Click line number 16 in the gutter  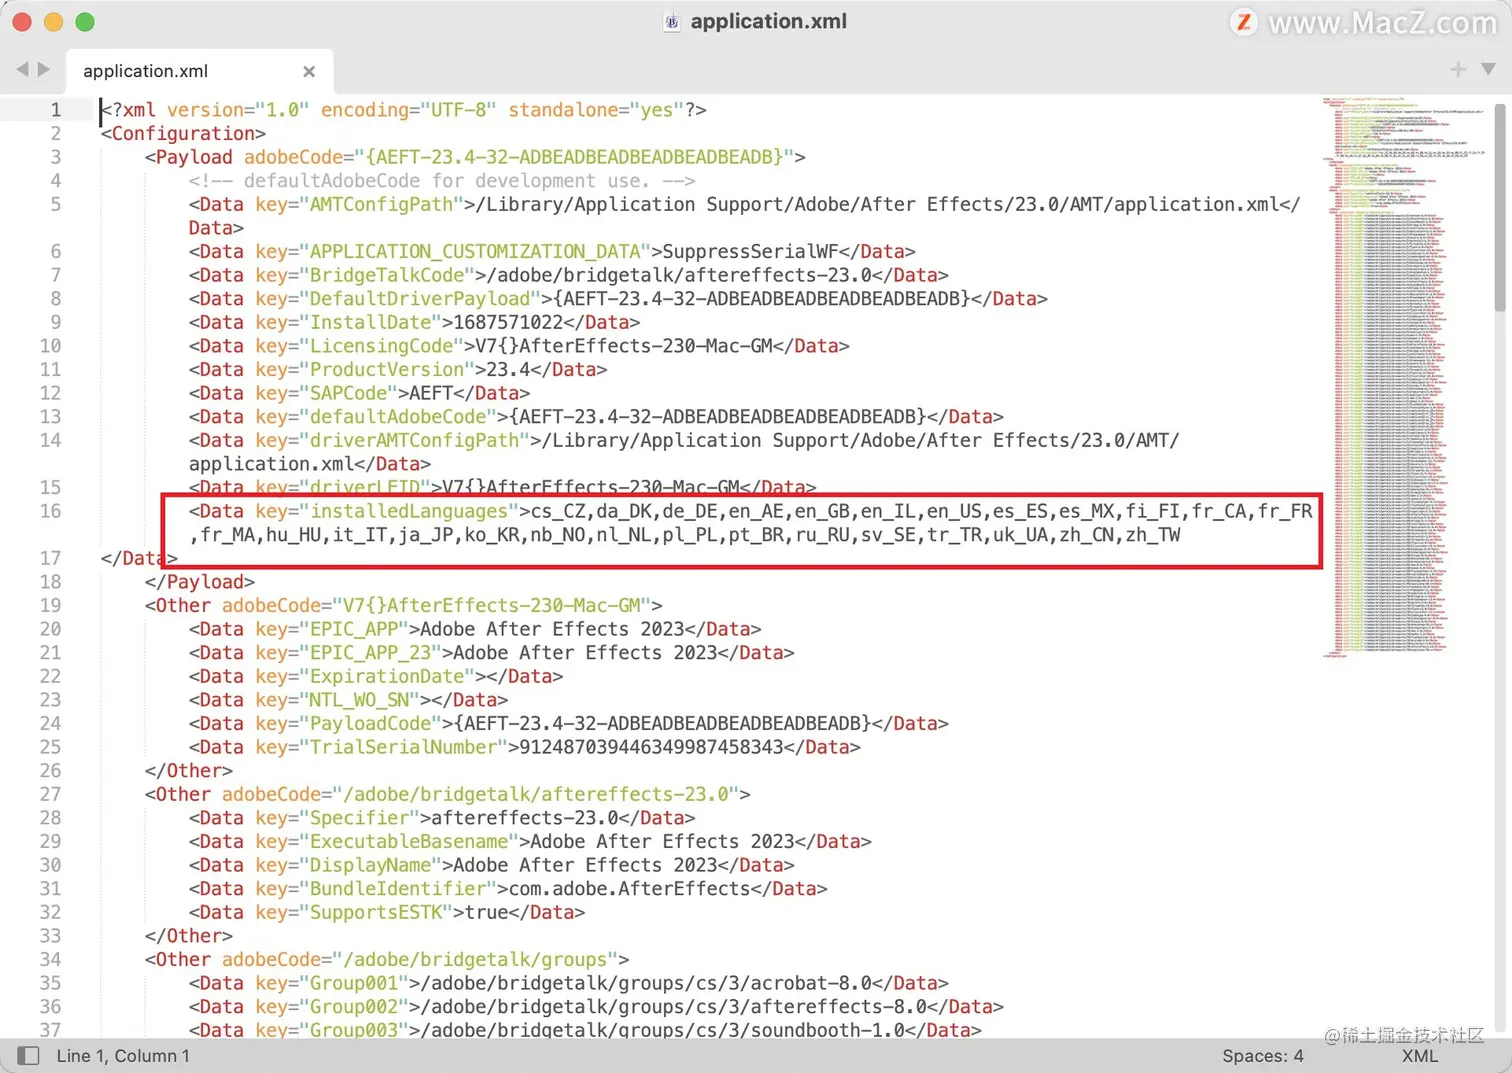point(50,511)
